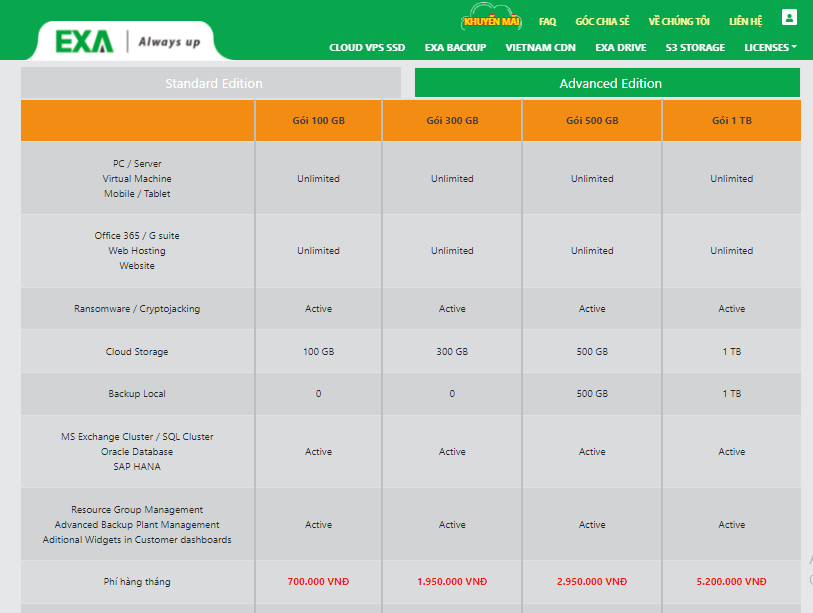Click the user account icon
The image size is (813, 613).
click(x=789, y=17)
